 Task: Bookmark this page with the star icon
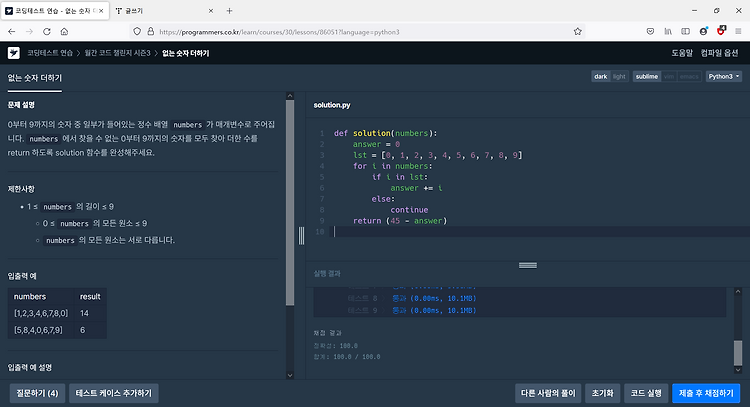coord(578,32)
